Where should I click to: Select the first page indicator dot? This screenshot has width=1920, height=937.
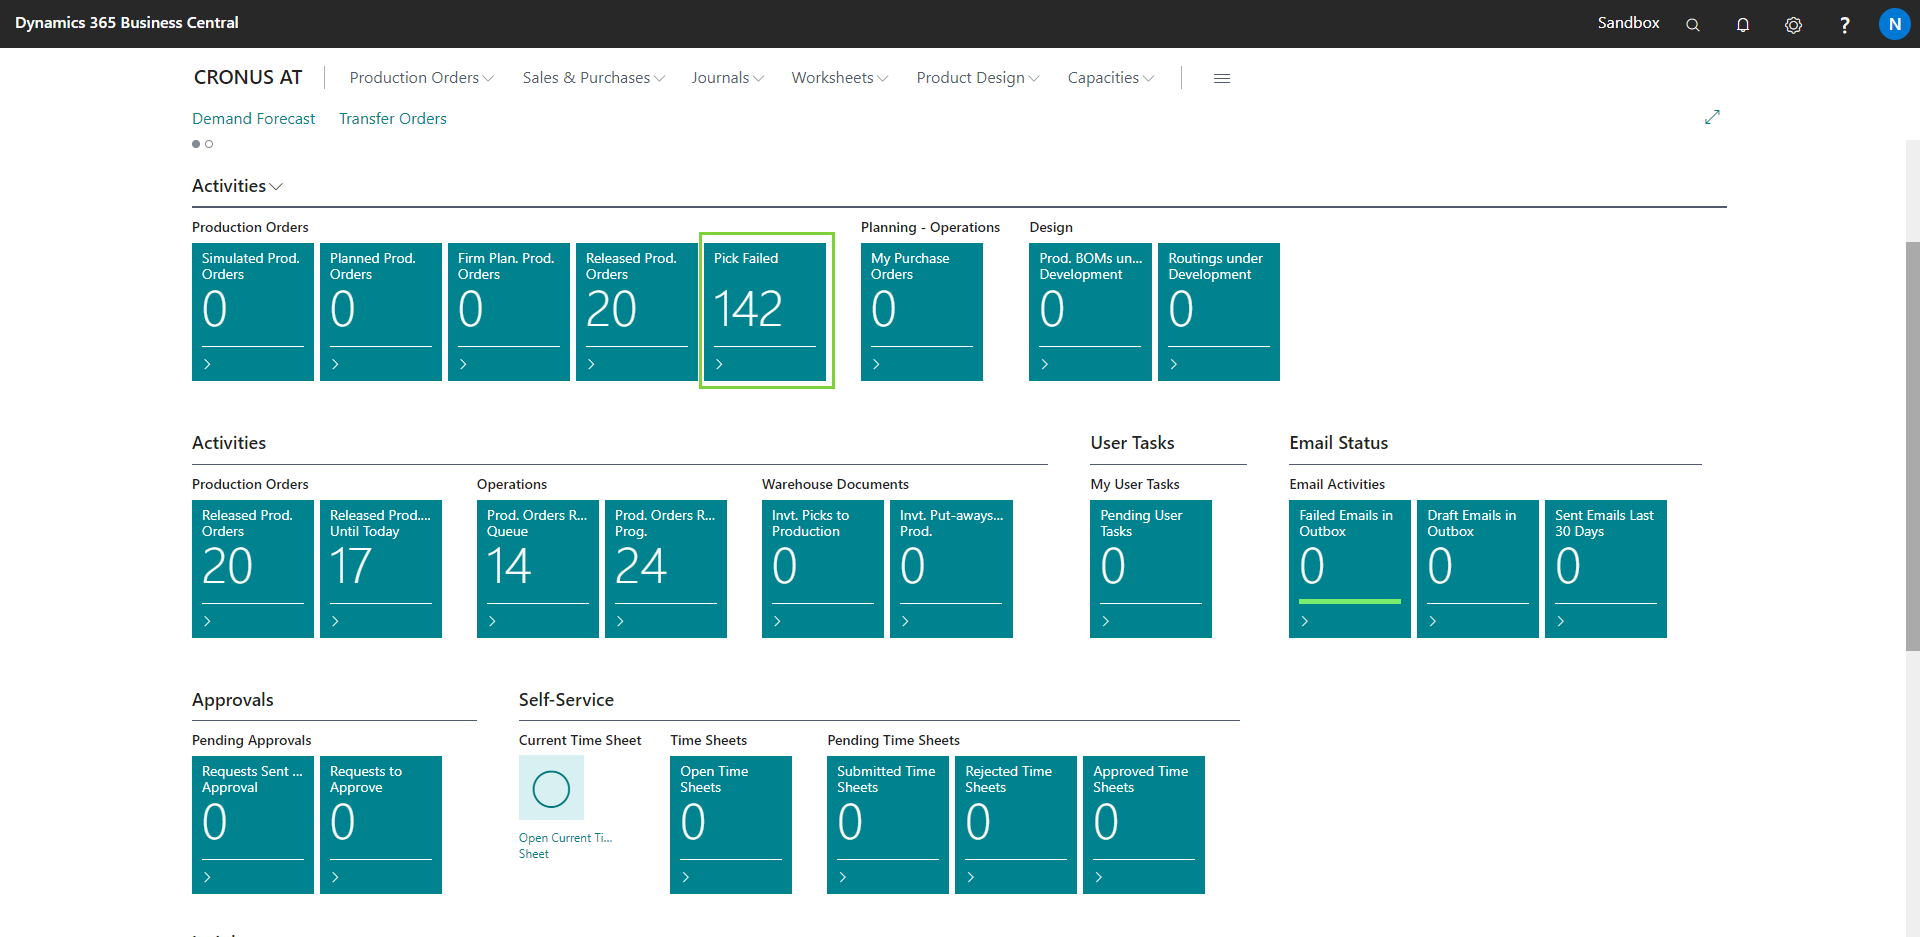(196, 144)
